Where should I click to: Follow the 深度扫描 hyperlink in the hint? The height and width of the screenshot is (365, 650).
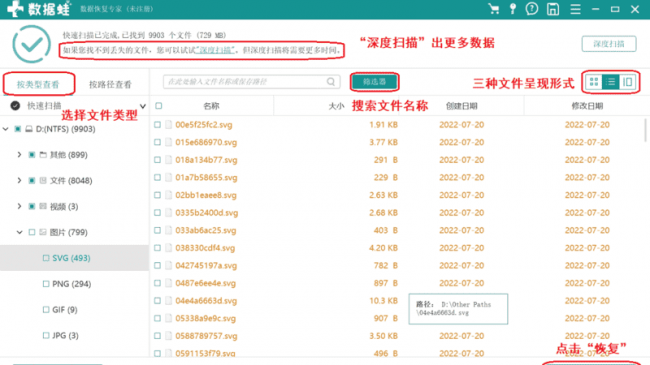coord(214,50)
